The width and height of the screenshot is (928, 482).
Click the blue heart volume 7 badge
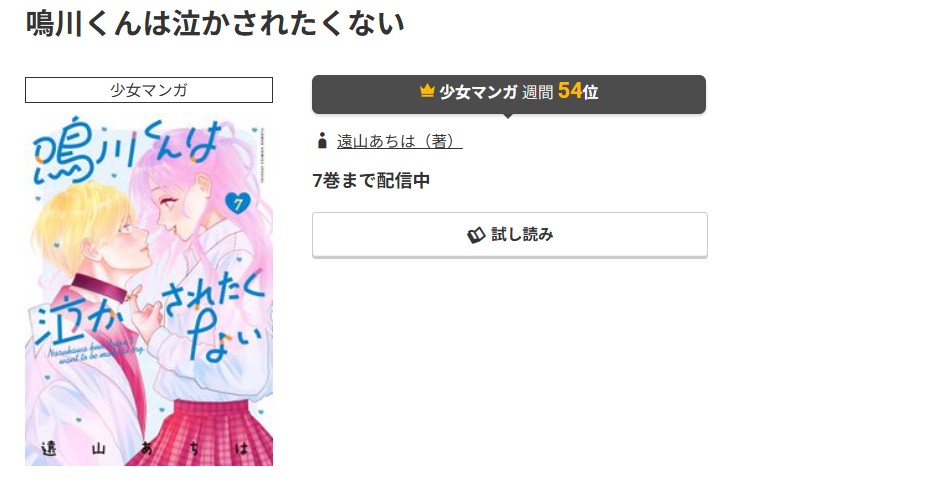[x=238, y=204]
